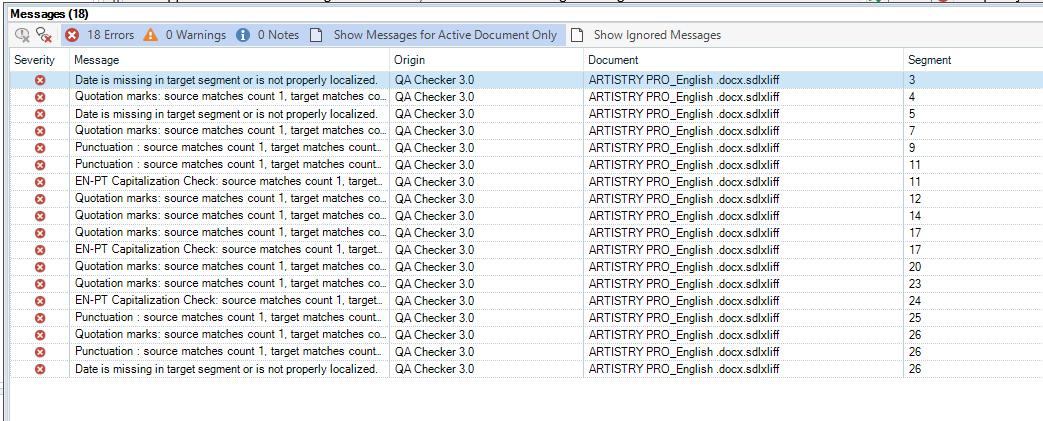Sort by the Severity column header
1043x421 pixels.
[x=35, y=60]
